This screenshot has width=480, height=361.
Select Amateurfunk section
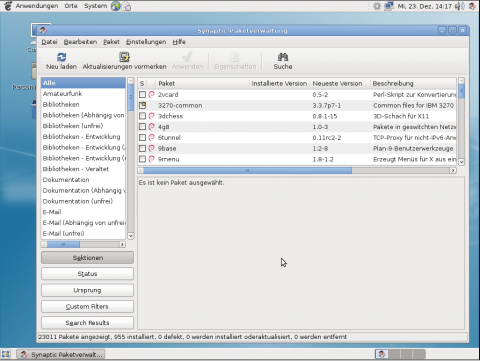pos(83,94)
